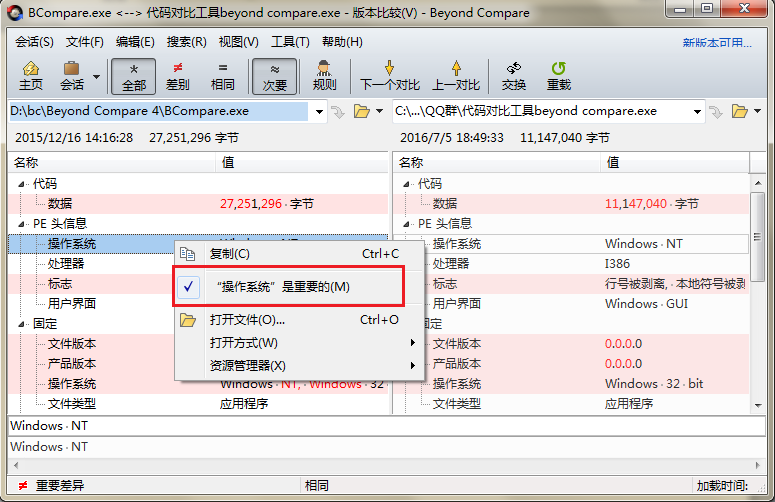Expand right browse folder dropdown arrow

tap(757, 111)
